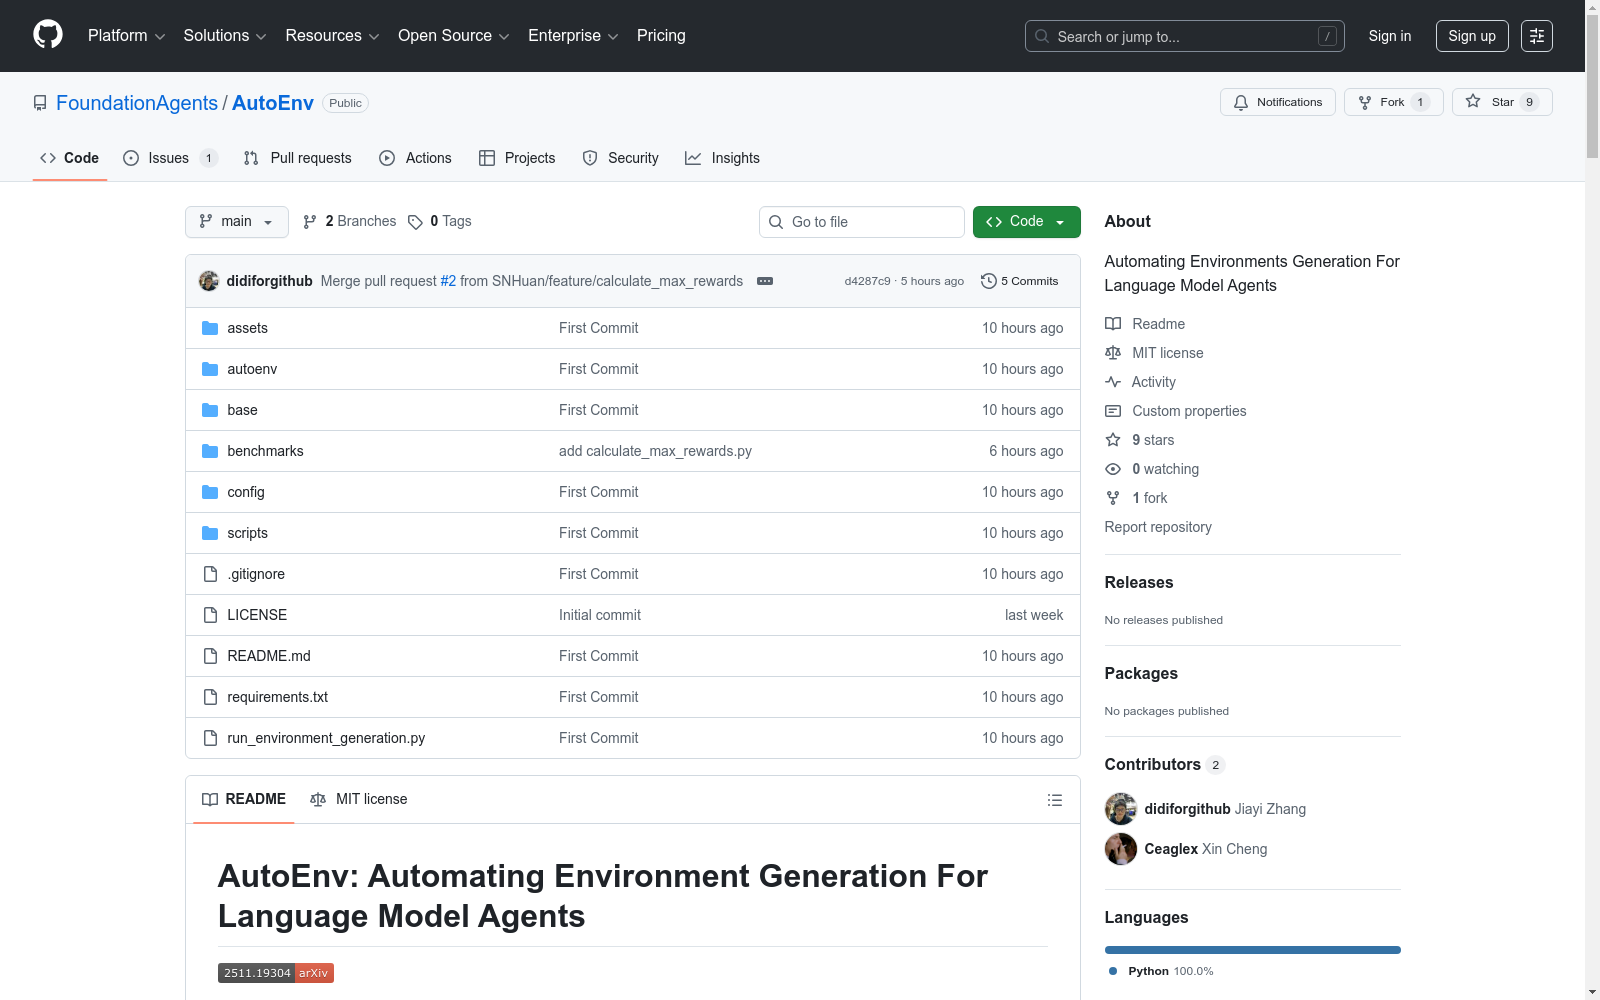Screen dimensions: 1600x1000
Task: Switch to the Insights tab
Action: [722, 158]
